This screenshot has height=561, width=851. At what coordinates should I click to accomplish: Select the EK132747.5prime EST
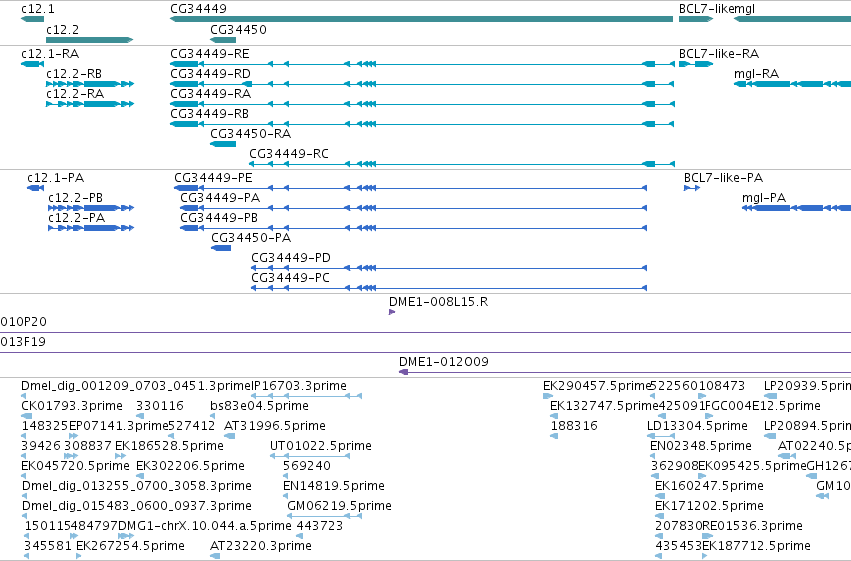[554, 416]
